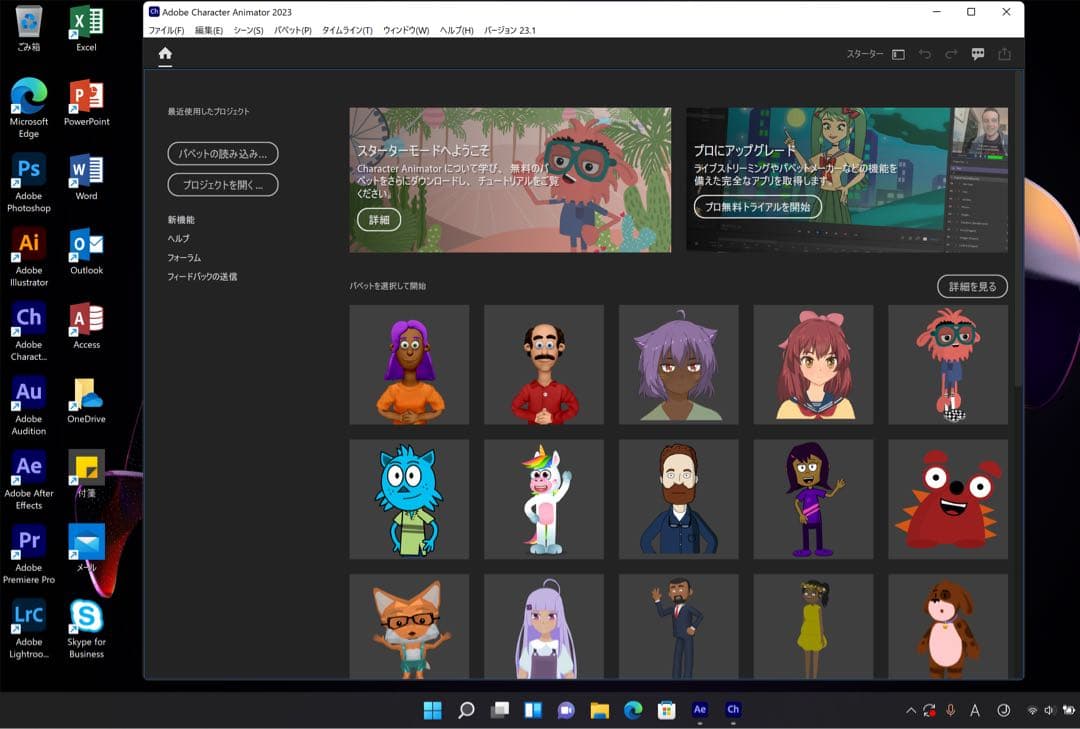Screen dimensions: 1080x729
Task: Click パペットの読み込み button
Action: [x=222, y=154]
